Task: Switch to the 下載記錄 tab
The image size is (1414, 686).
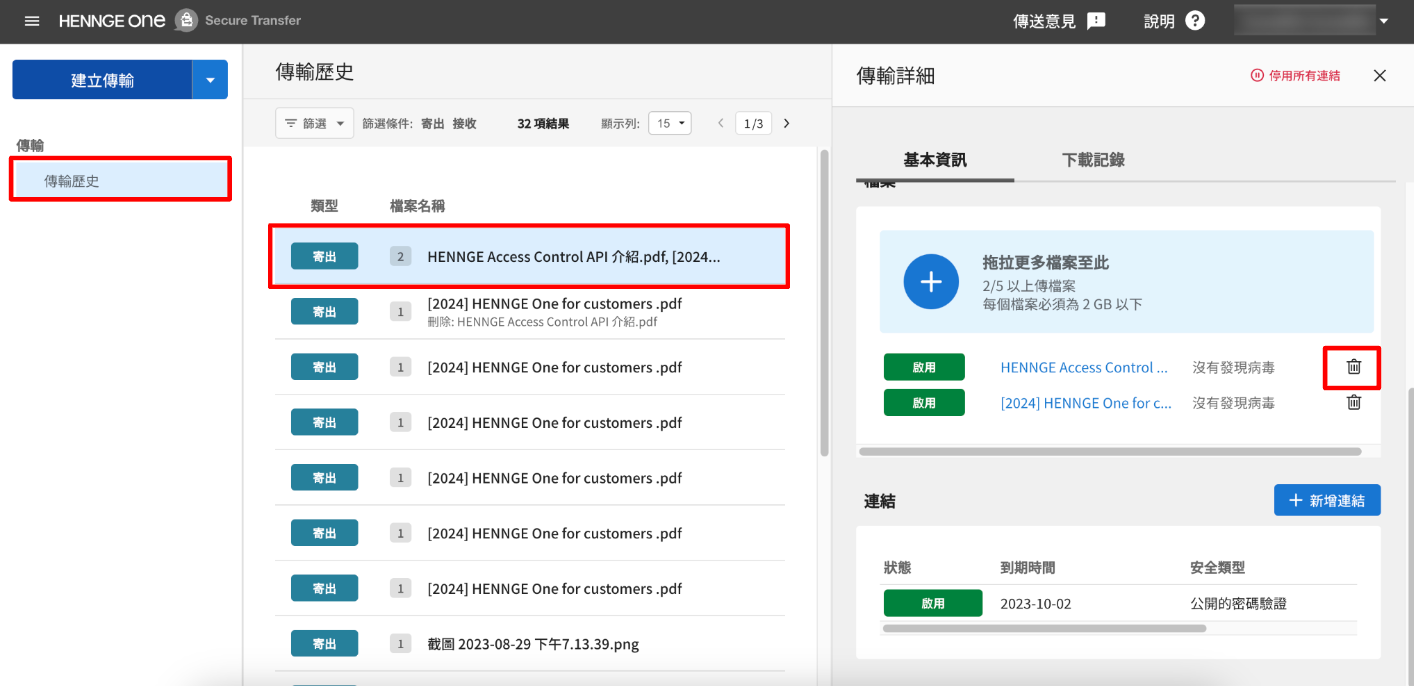Action: tap(1093, 160)
